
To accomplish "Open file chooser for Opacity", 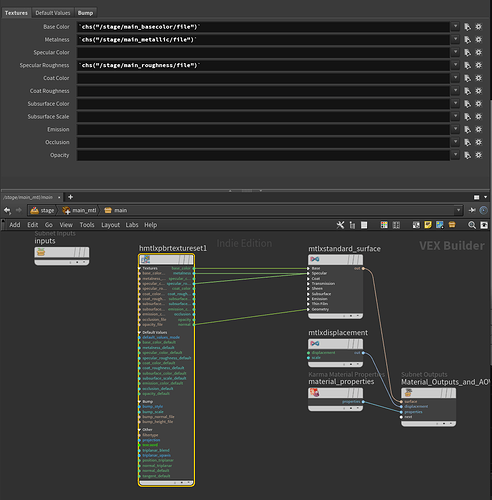I will 467,155.
